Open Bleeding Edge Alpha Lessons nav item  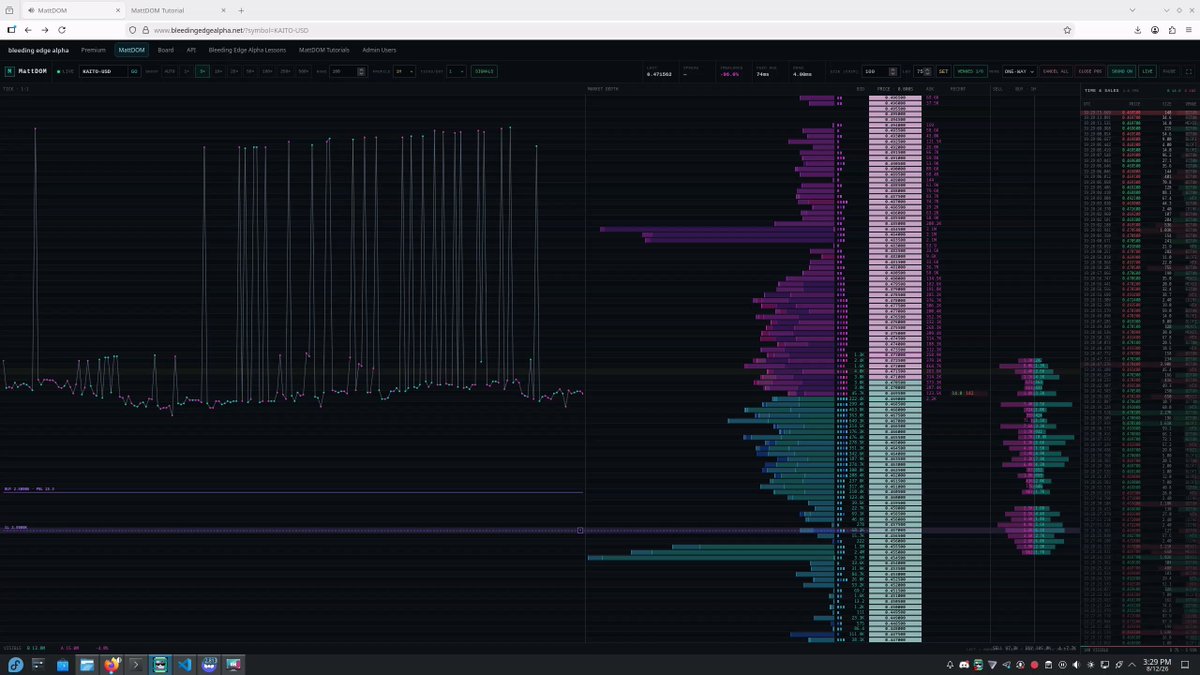(x=247, y=49)
